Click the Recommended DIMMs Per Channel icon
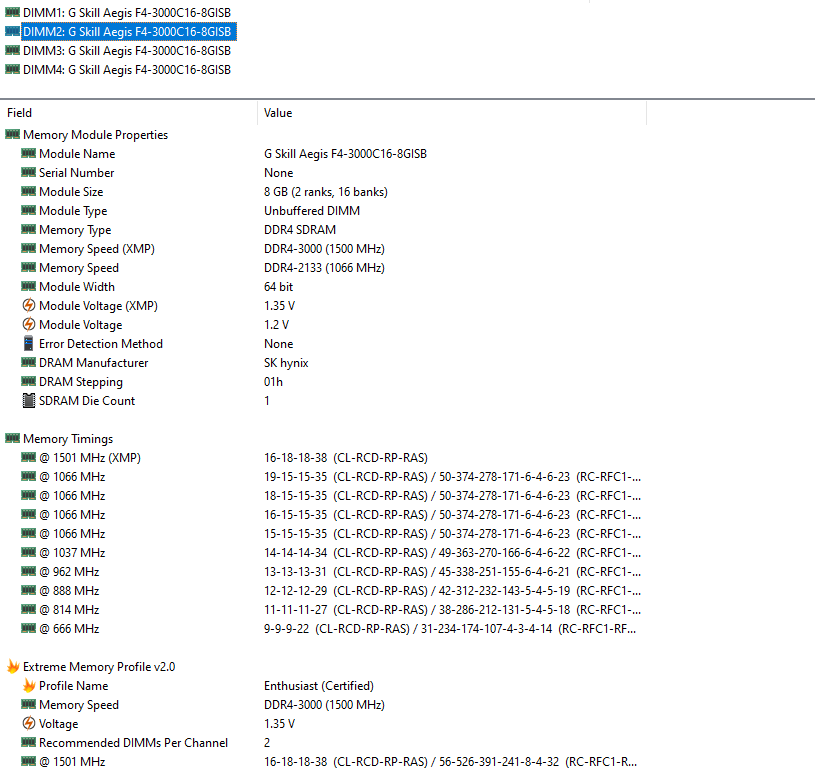 29,742
